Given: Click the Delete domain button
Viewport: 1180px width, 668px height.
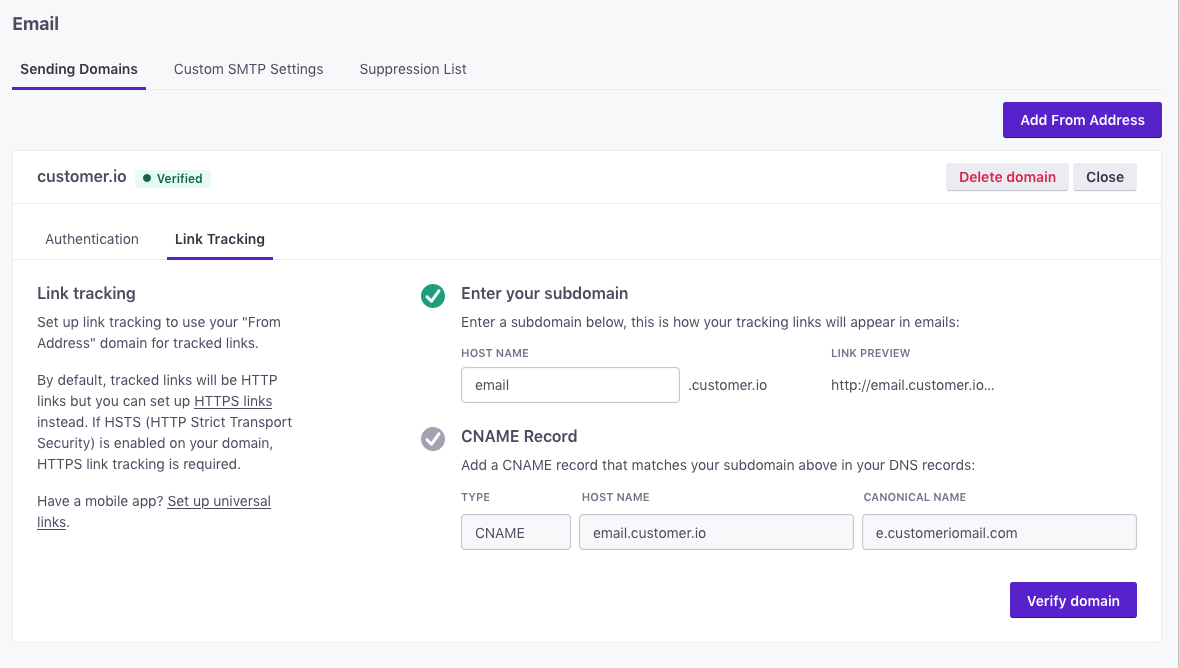Looking at the screenshot, I should tap(1007, 177).
